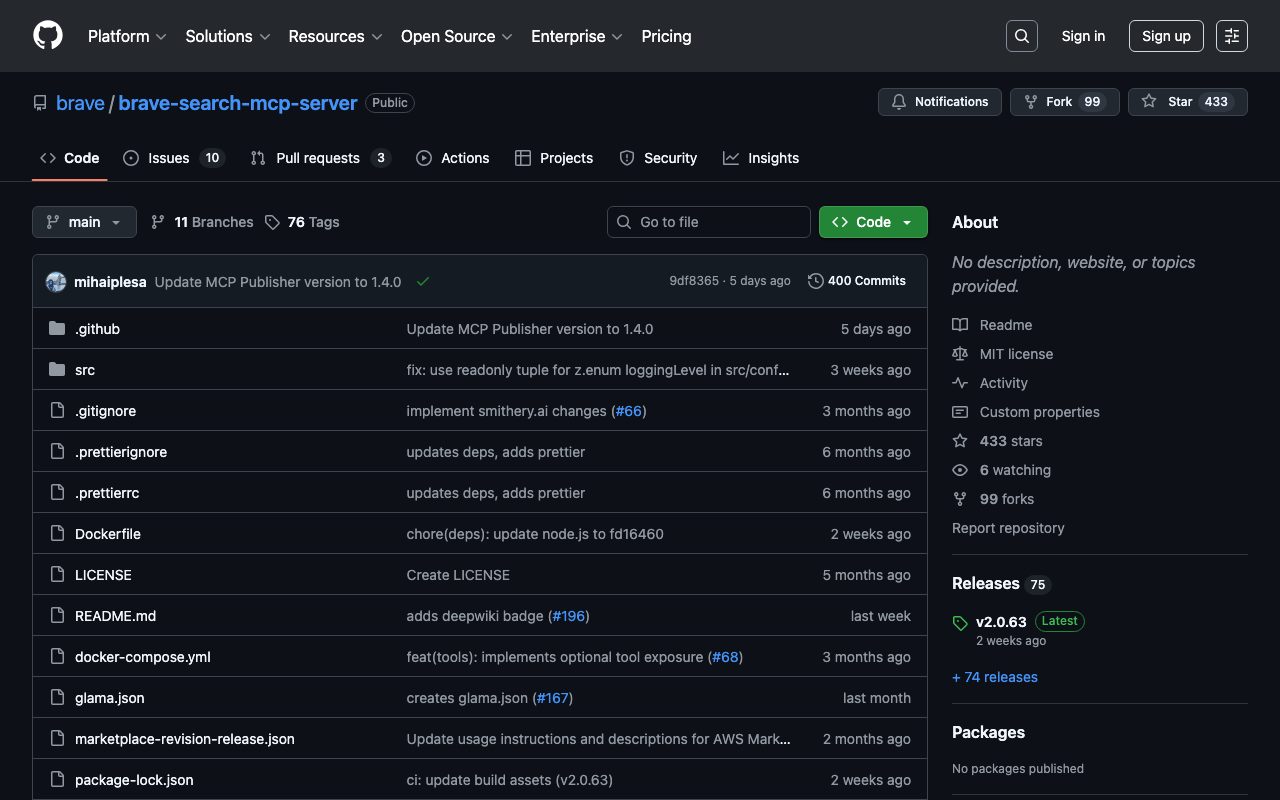Click the v2.0.63 release tag
The image size is (1280, 800).
(1001, 621)
